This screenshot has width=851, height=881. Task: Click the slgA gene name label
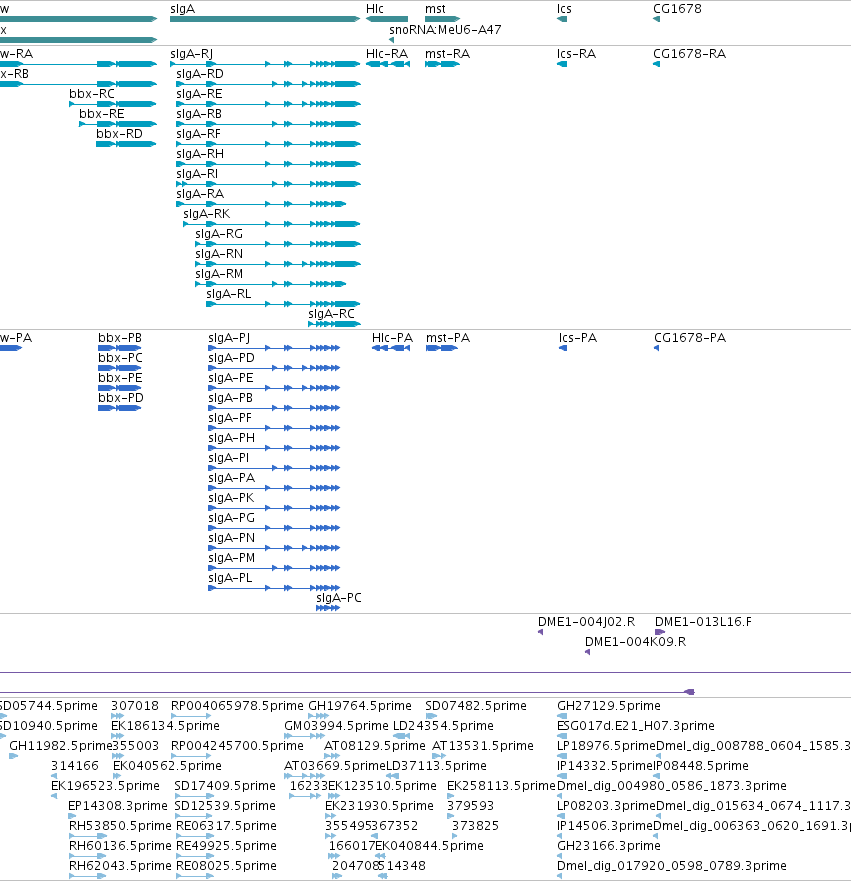[183, 10]
